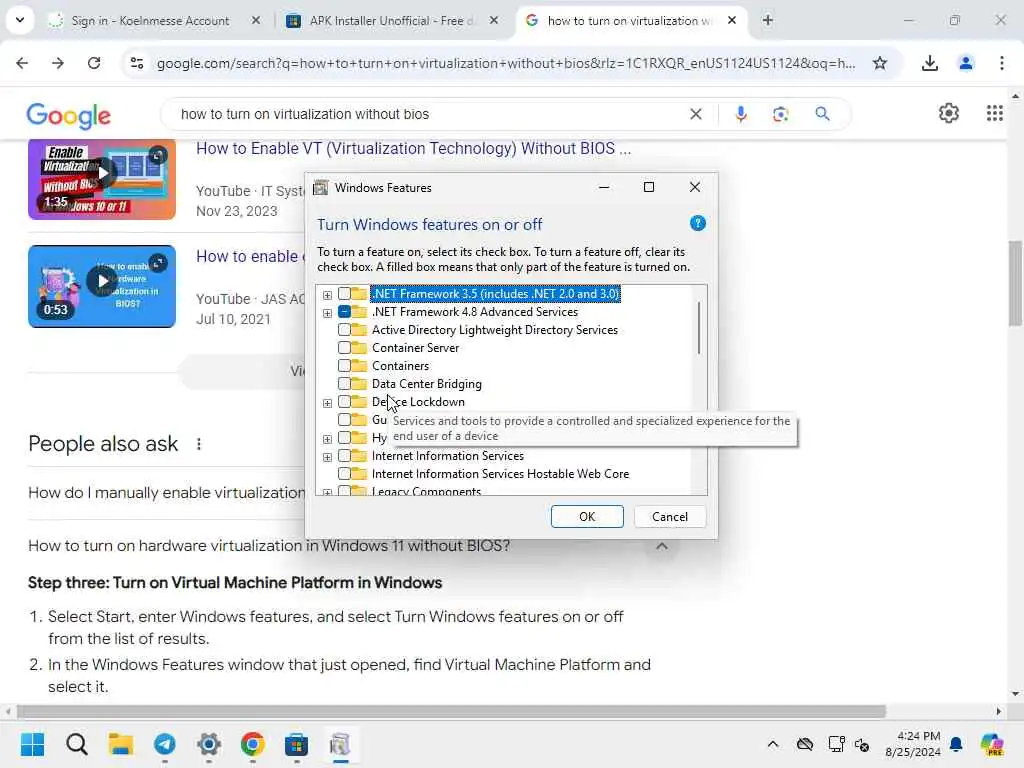Image resolution: width=1024 pixels, height=768 pixels.
Task: Open Google quick settings gear
Action: 948,114
